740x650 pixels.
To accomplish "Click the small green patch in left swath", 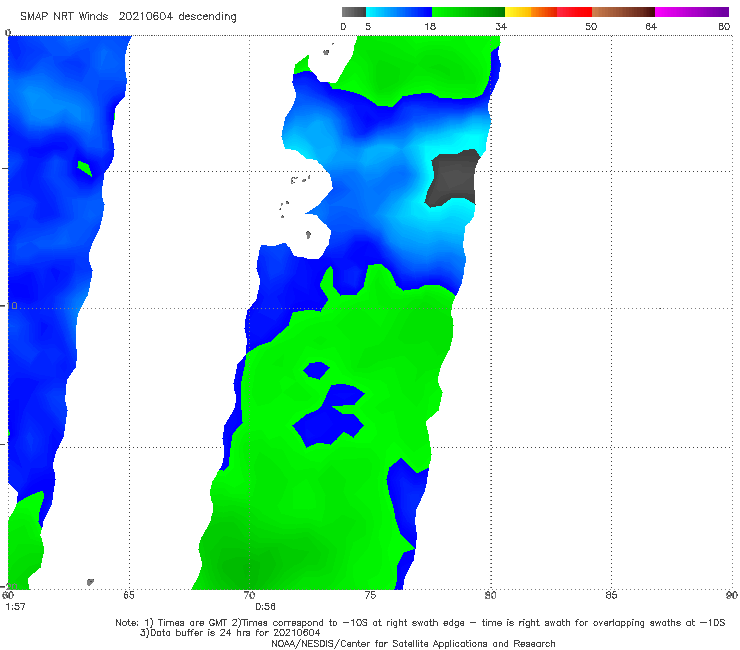I will tap(85, 169).
